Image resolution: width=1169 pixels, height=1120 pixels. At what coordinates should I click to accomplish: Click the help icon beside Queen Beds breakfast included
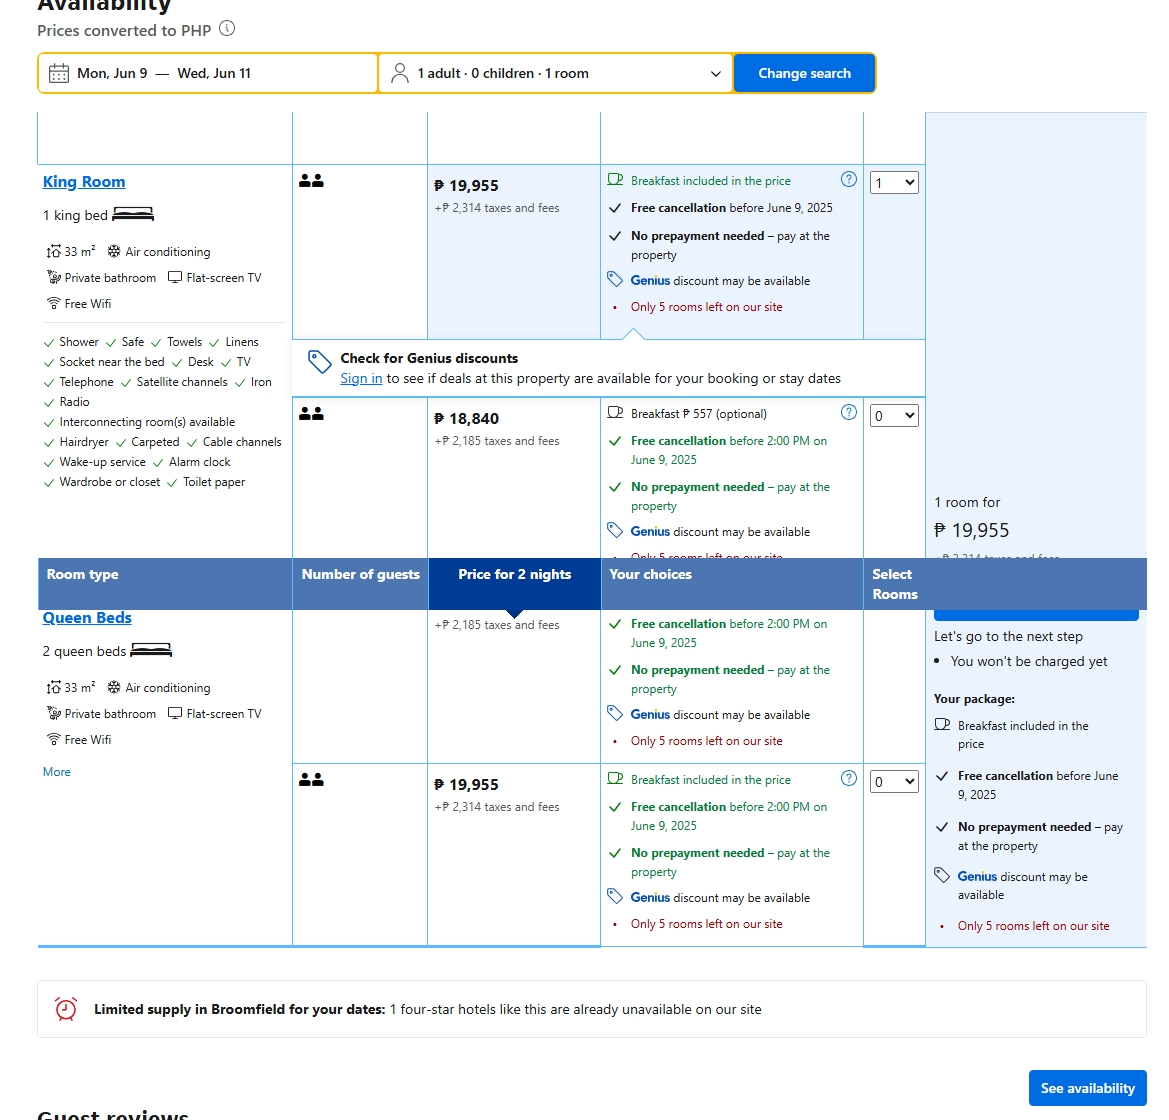coord(848,778)
